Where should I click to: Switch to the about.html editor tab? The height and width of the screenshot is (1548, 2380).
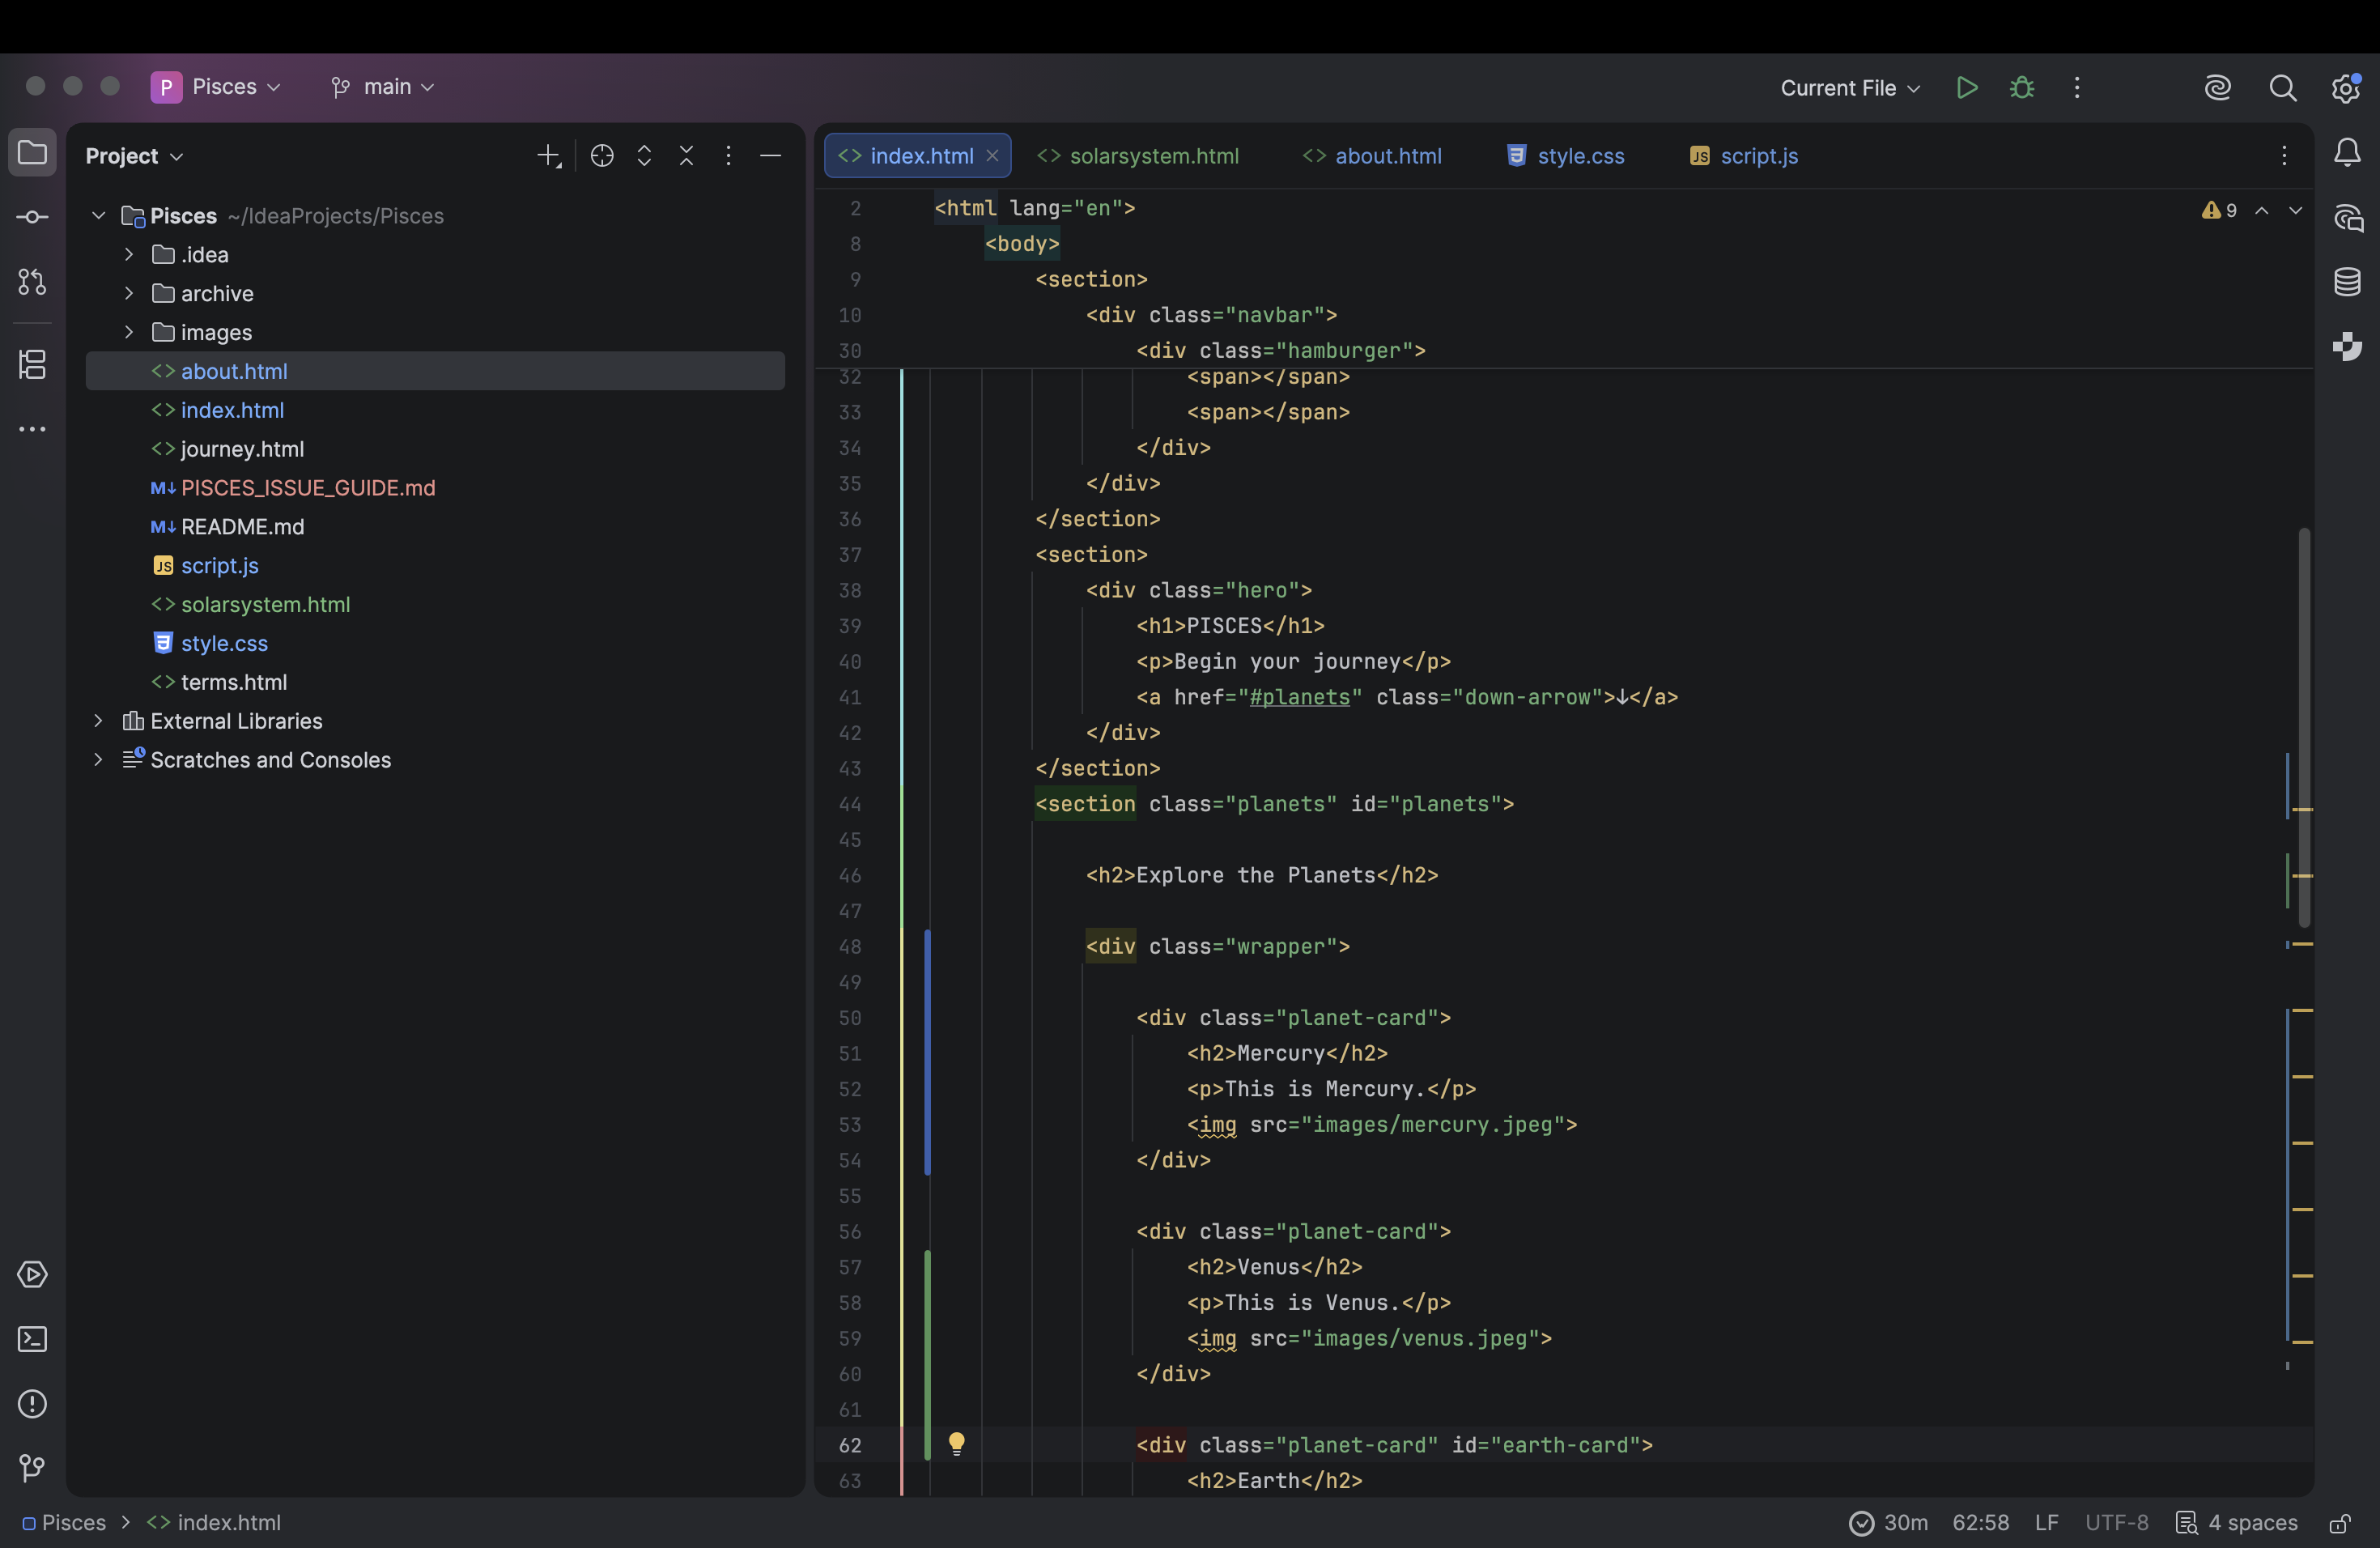[x=1372, y=156]
